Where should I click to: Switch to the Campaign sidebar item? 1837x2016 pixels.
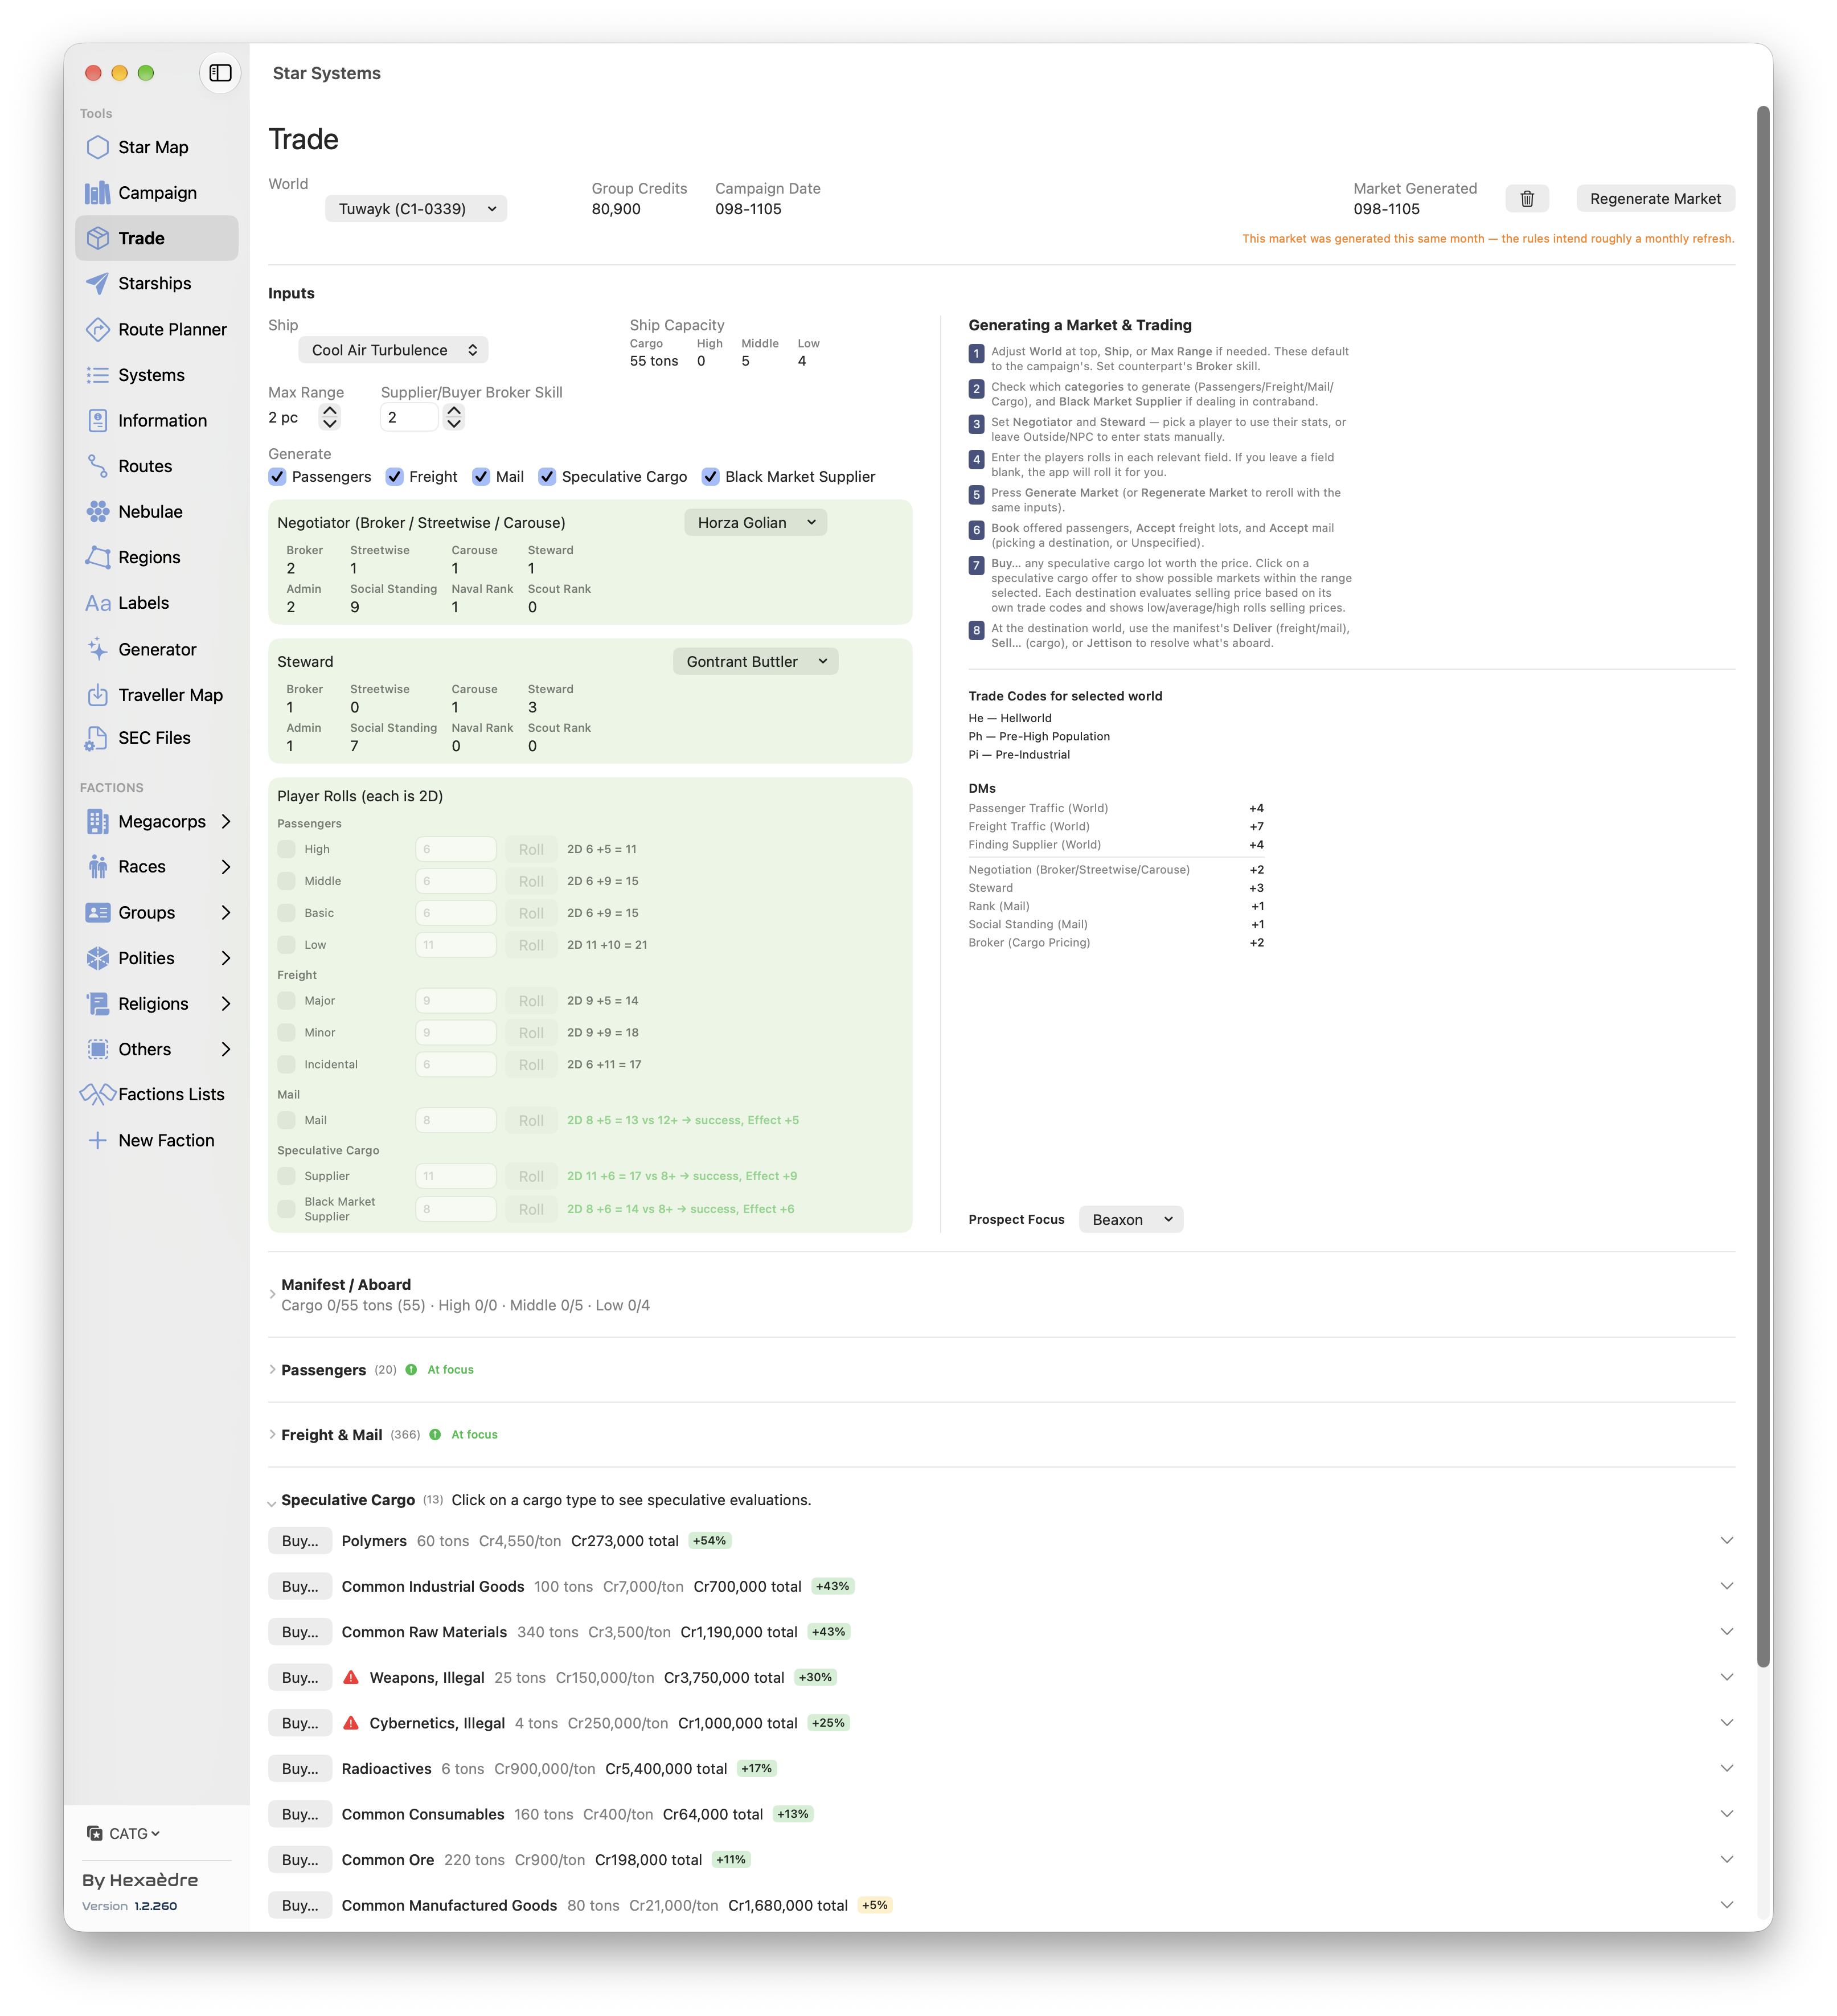tap(156, 192)
